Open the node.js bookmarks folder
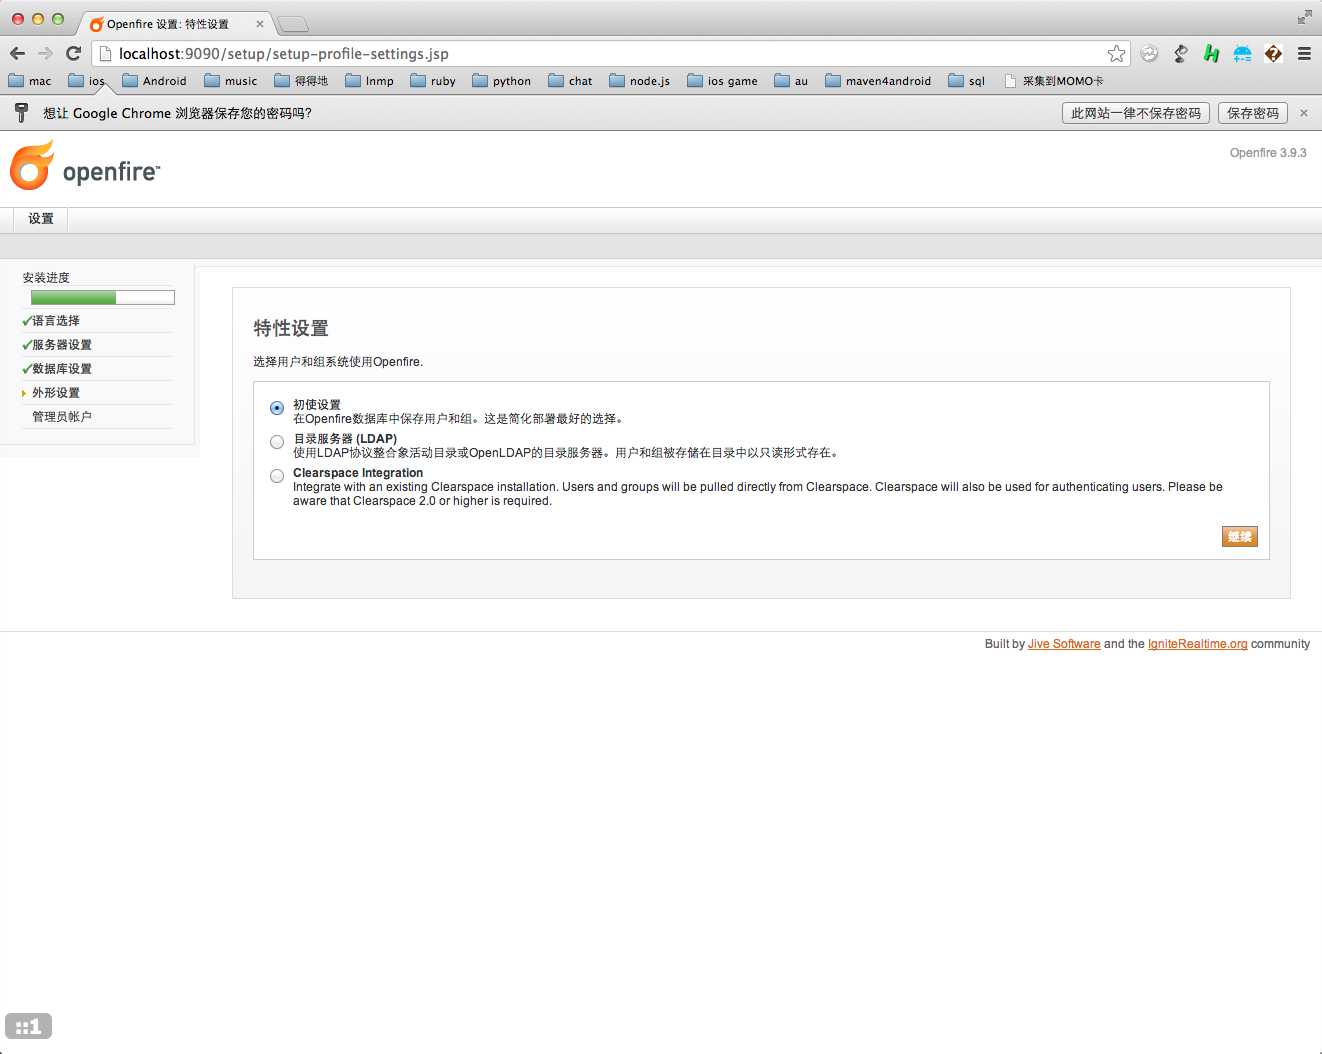This screenshot has width=1322, height=1054. (x=640, y=81)
